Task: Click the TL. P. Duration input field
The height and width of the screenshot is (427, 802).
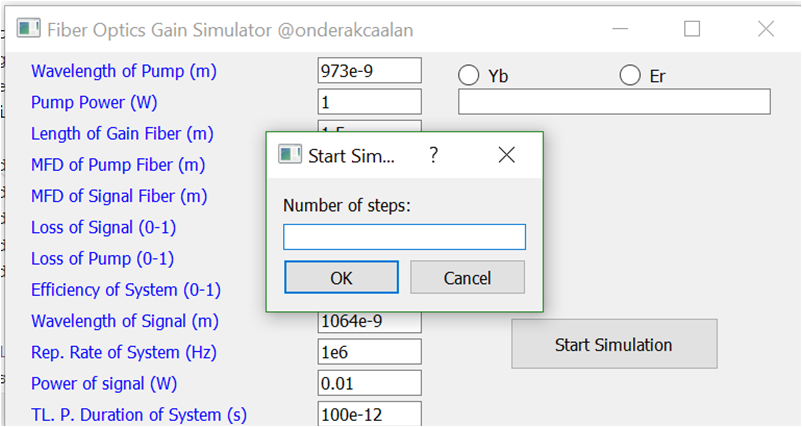Action: (x=369, y=414)
